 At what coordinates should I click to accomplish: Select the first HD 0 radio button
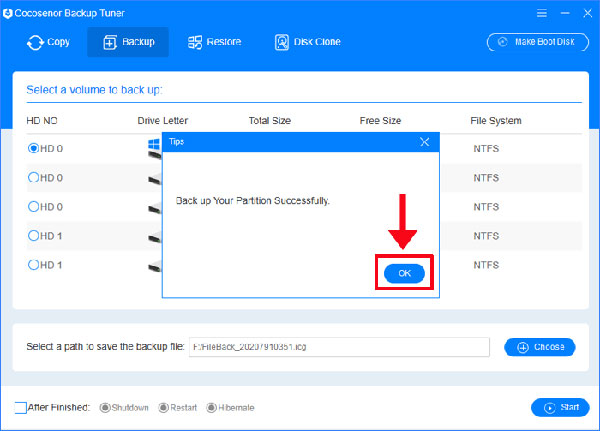pos(33,148)
